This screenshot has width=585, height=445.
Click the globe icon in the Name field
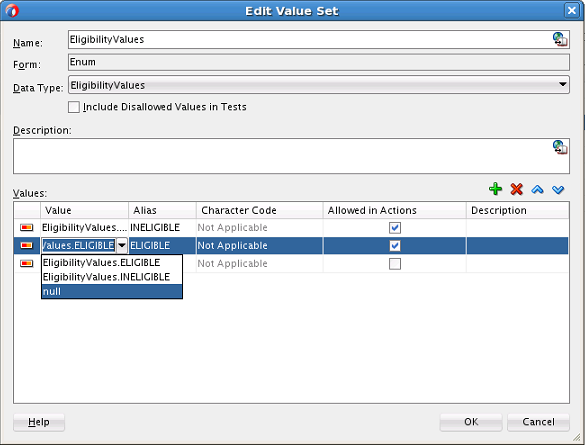tap(560, 39)
